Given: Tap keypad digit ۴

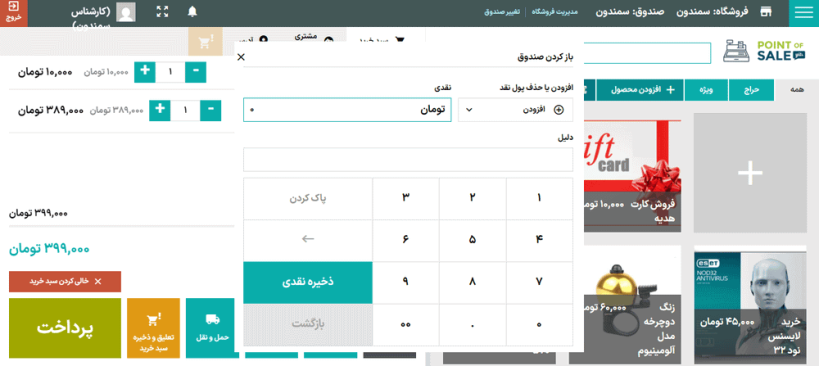Looking at the screenshot, I should tap(539, 240).
